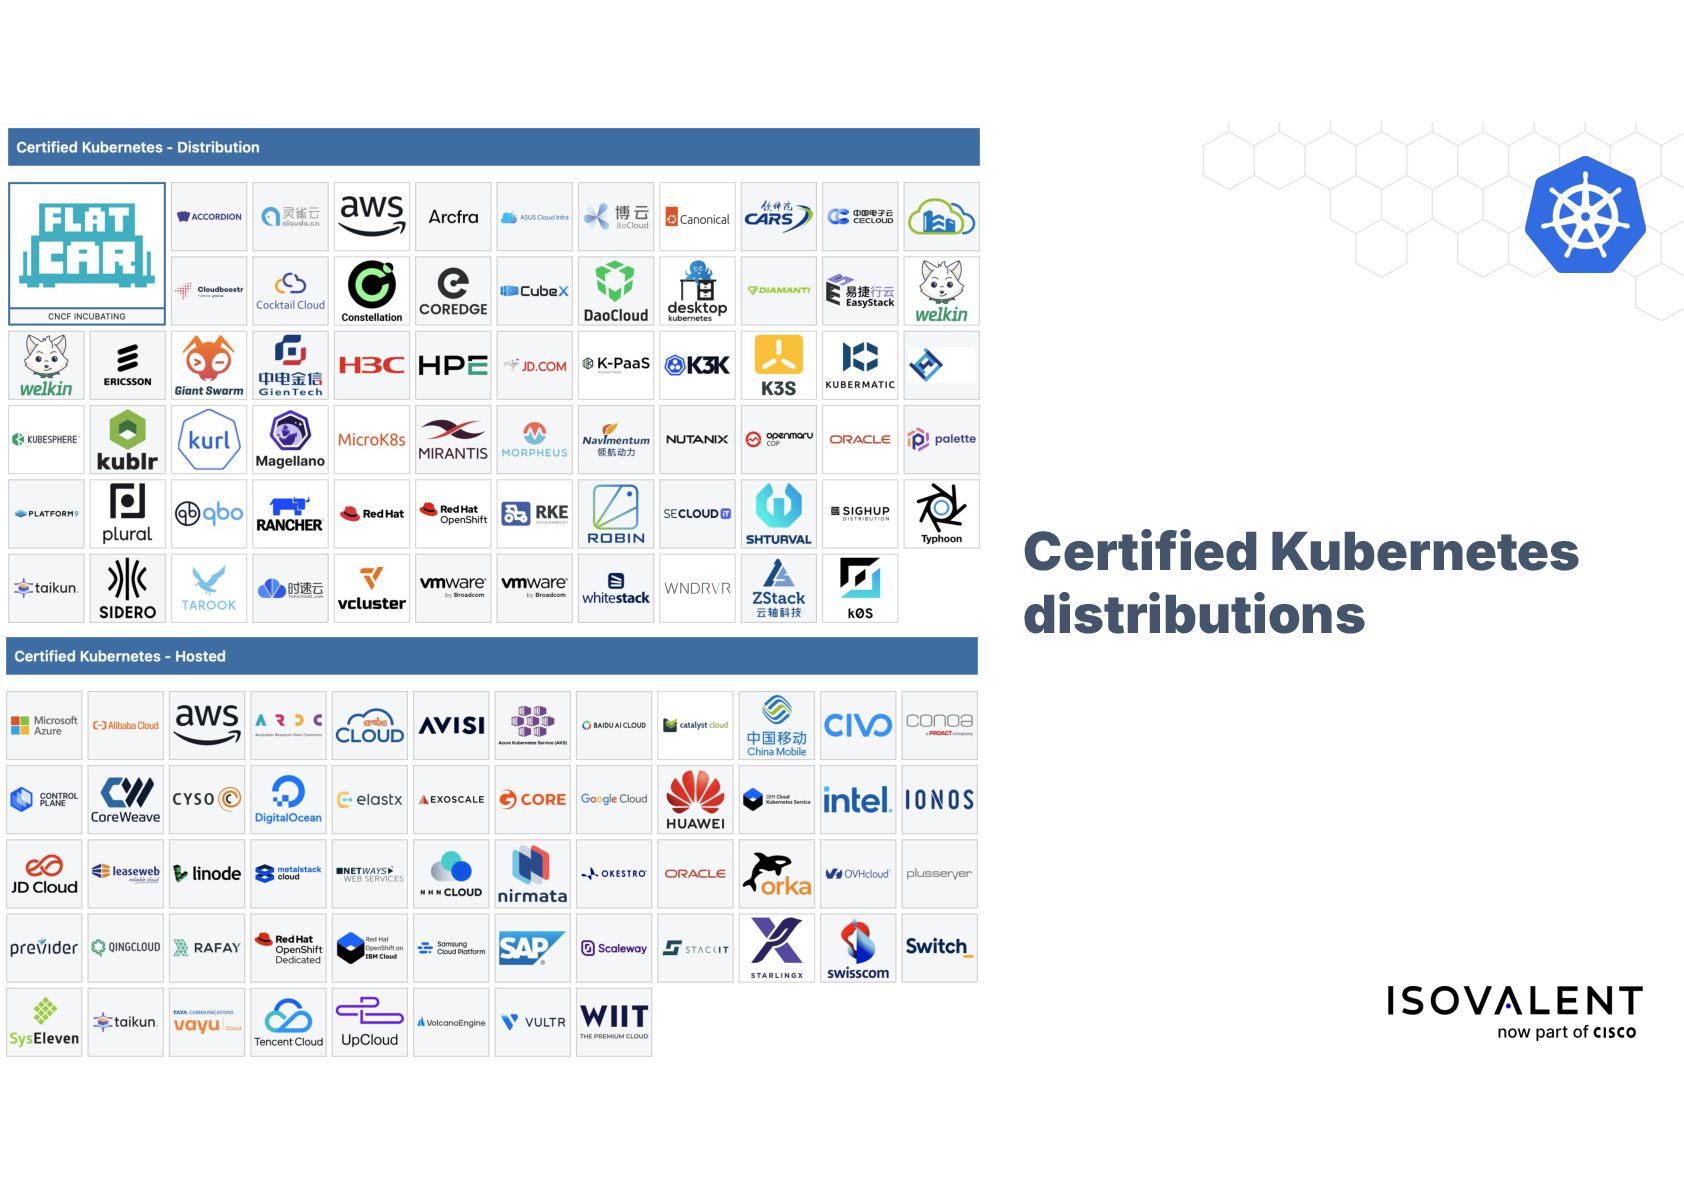Select the ZStack logo
1684x1191 pixels.
coord(778,588)
